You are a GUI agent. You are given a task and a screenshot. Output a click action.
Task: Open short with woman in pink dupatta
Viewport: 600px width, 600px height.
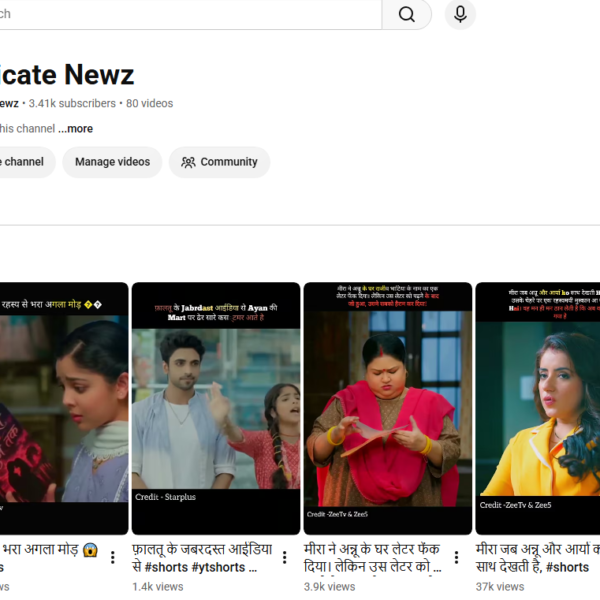click(388, 408)
